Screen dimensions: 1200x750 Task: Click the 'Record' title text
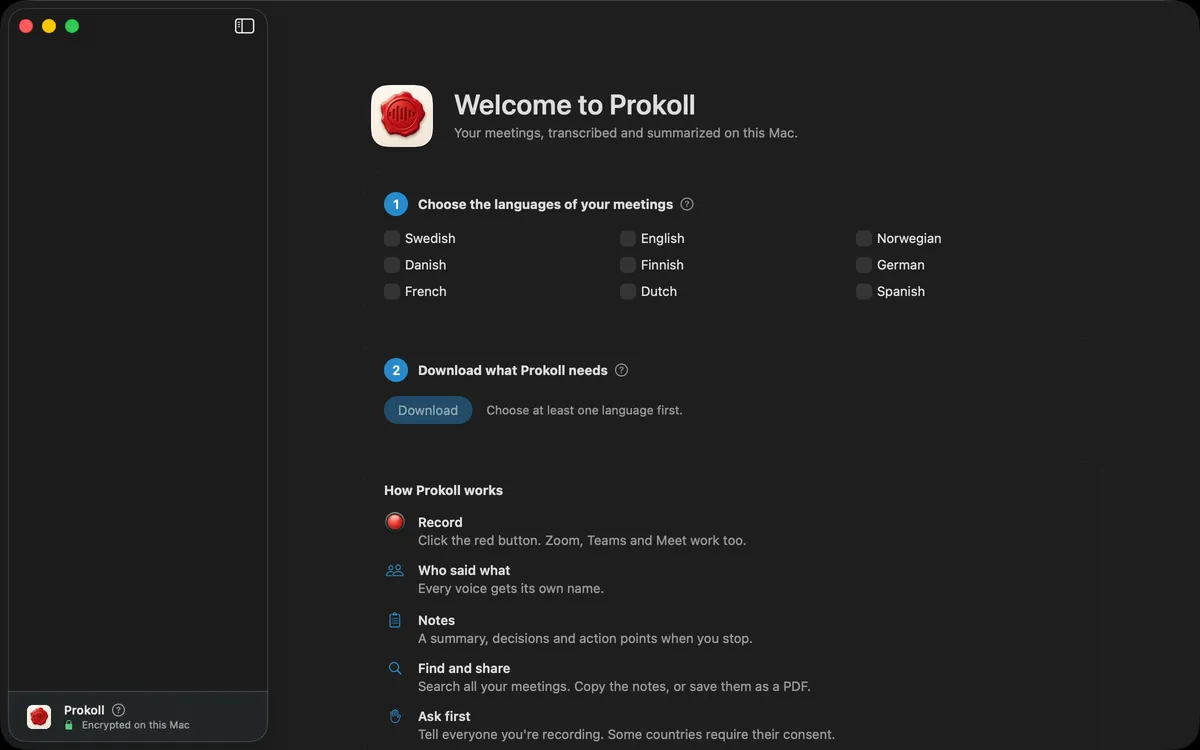(x=440, y=522)
